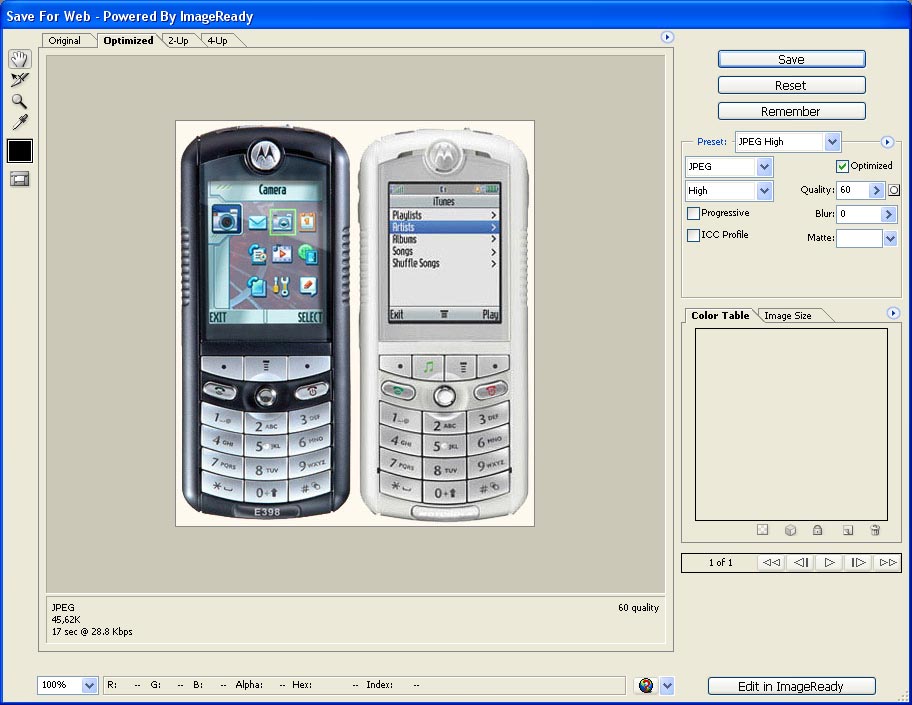Screen dimensions: 912x705
Task: Switch to the Optimized tab
Action: (128, 41)
